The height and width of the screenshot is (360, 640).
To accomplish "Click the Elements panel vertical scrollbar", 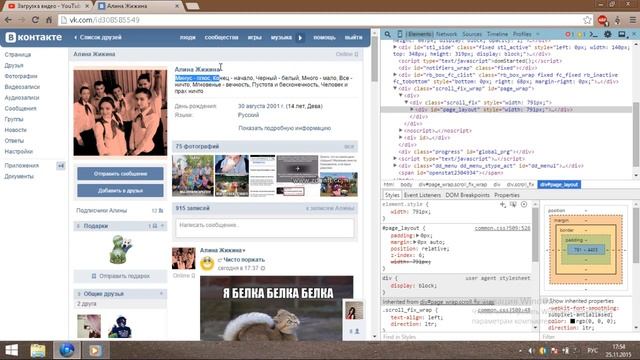I will coord(636,134).
